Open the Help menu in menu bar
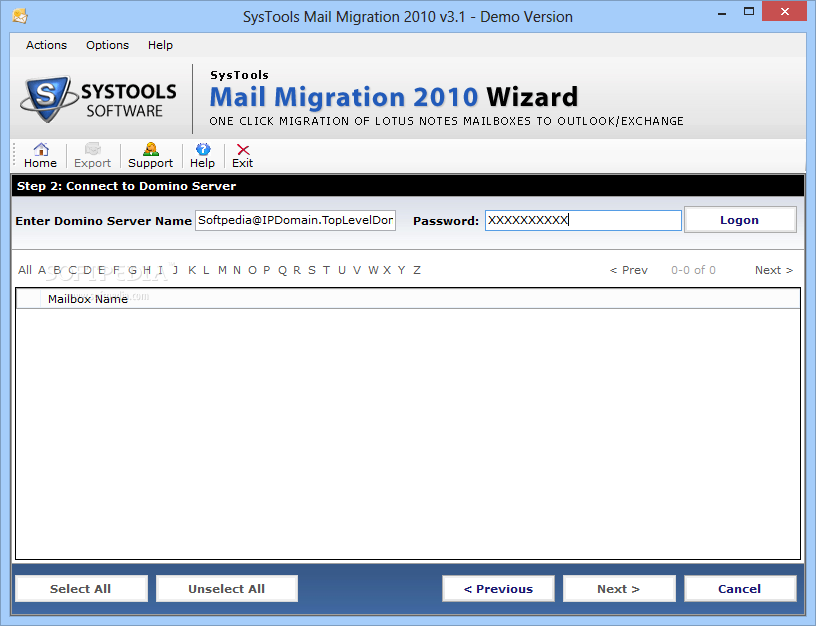The height and width of the screenshot is (626, 816). [x=160, y=45]
